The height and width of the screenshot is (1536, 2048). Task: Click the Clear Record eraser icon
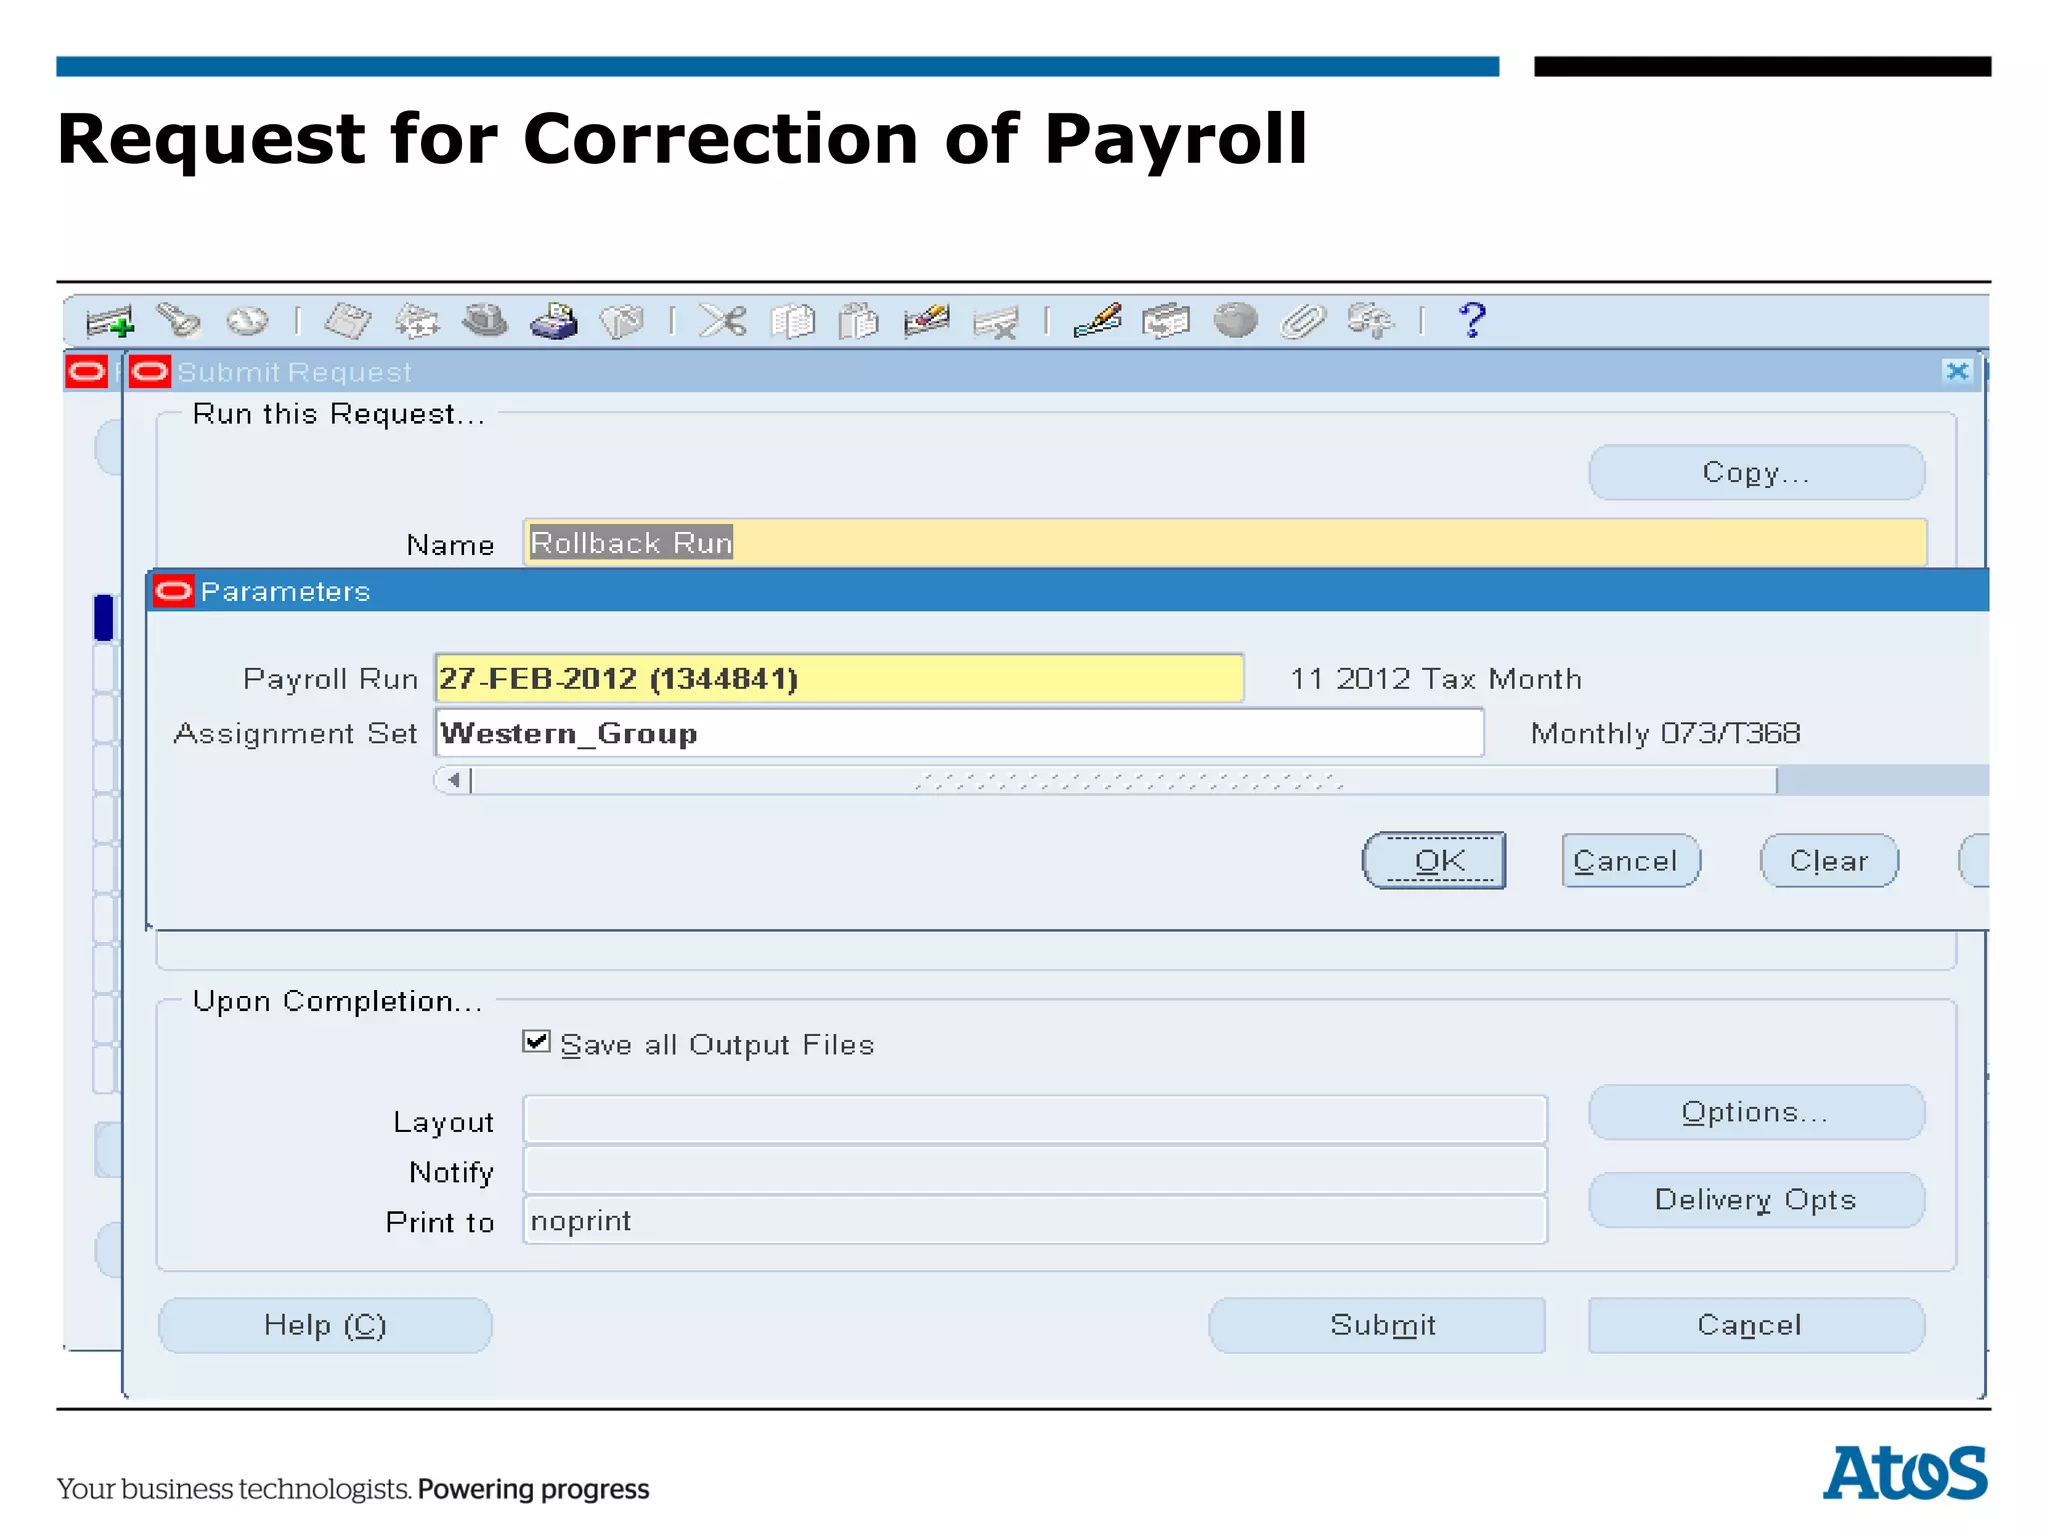[926, 321]
